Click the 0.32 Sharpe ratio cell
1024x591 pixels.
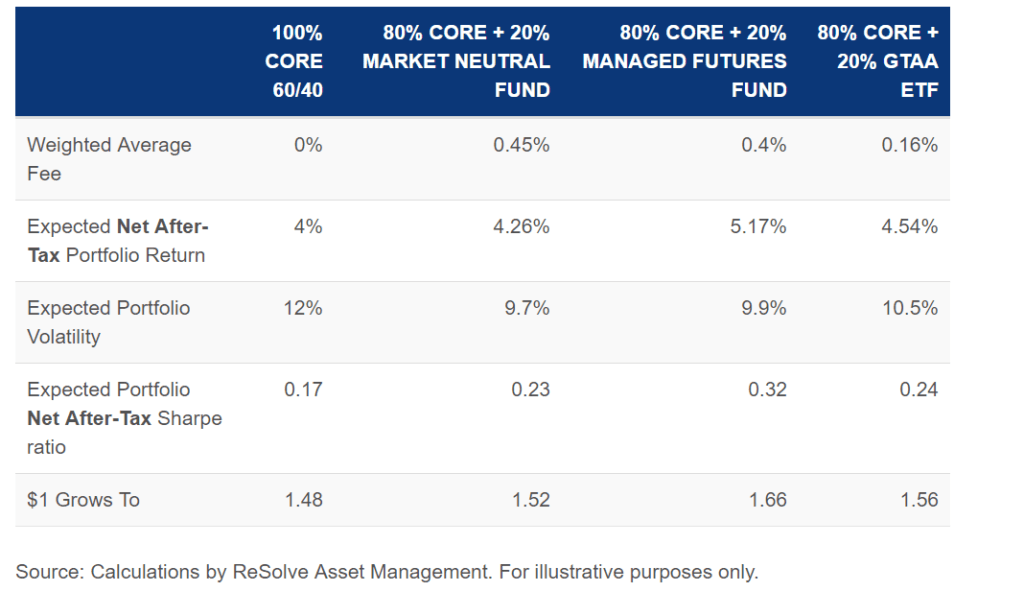pos(767,390)
